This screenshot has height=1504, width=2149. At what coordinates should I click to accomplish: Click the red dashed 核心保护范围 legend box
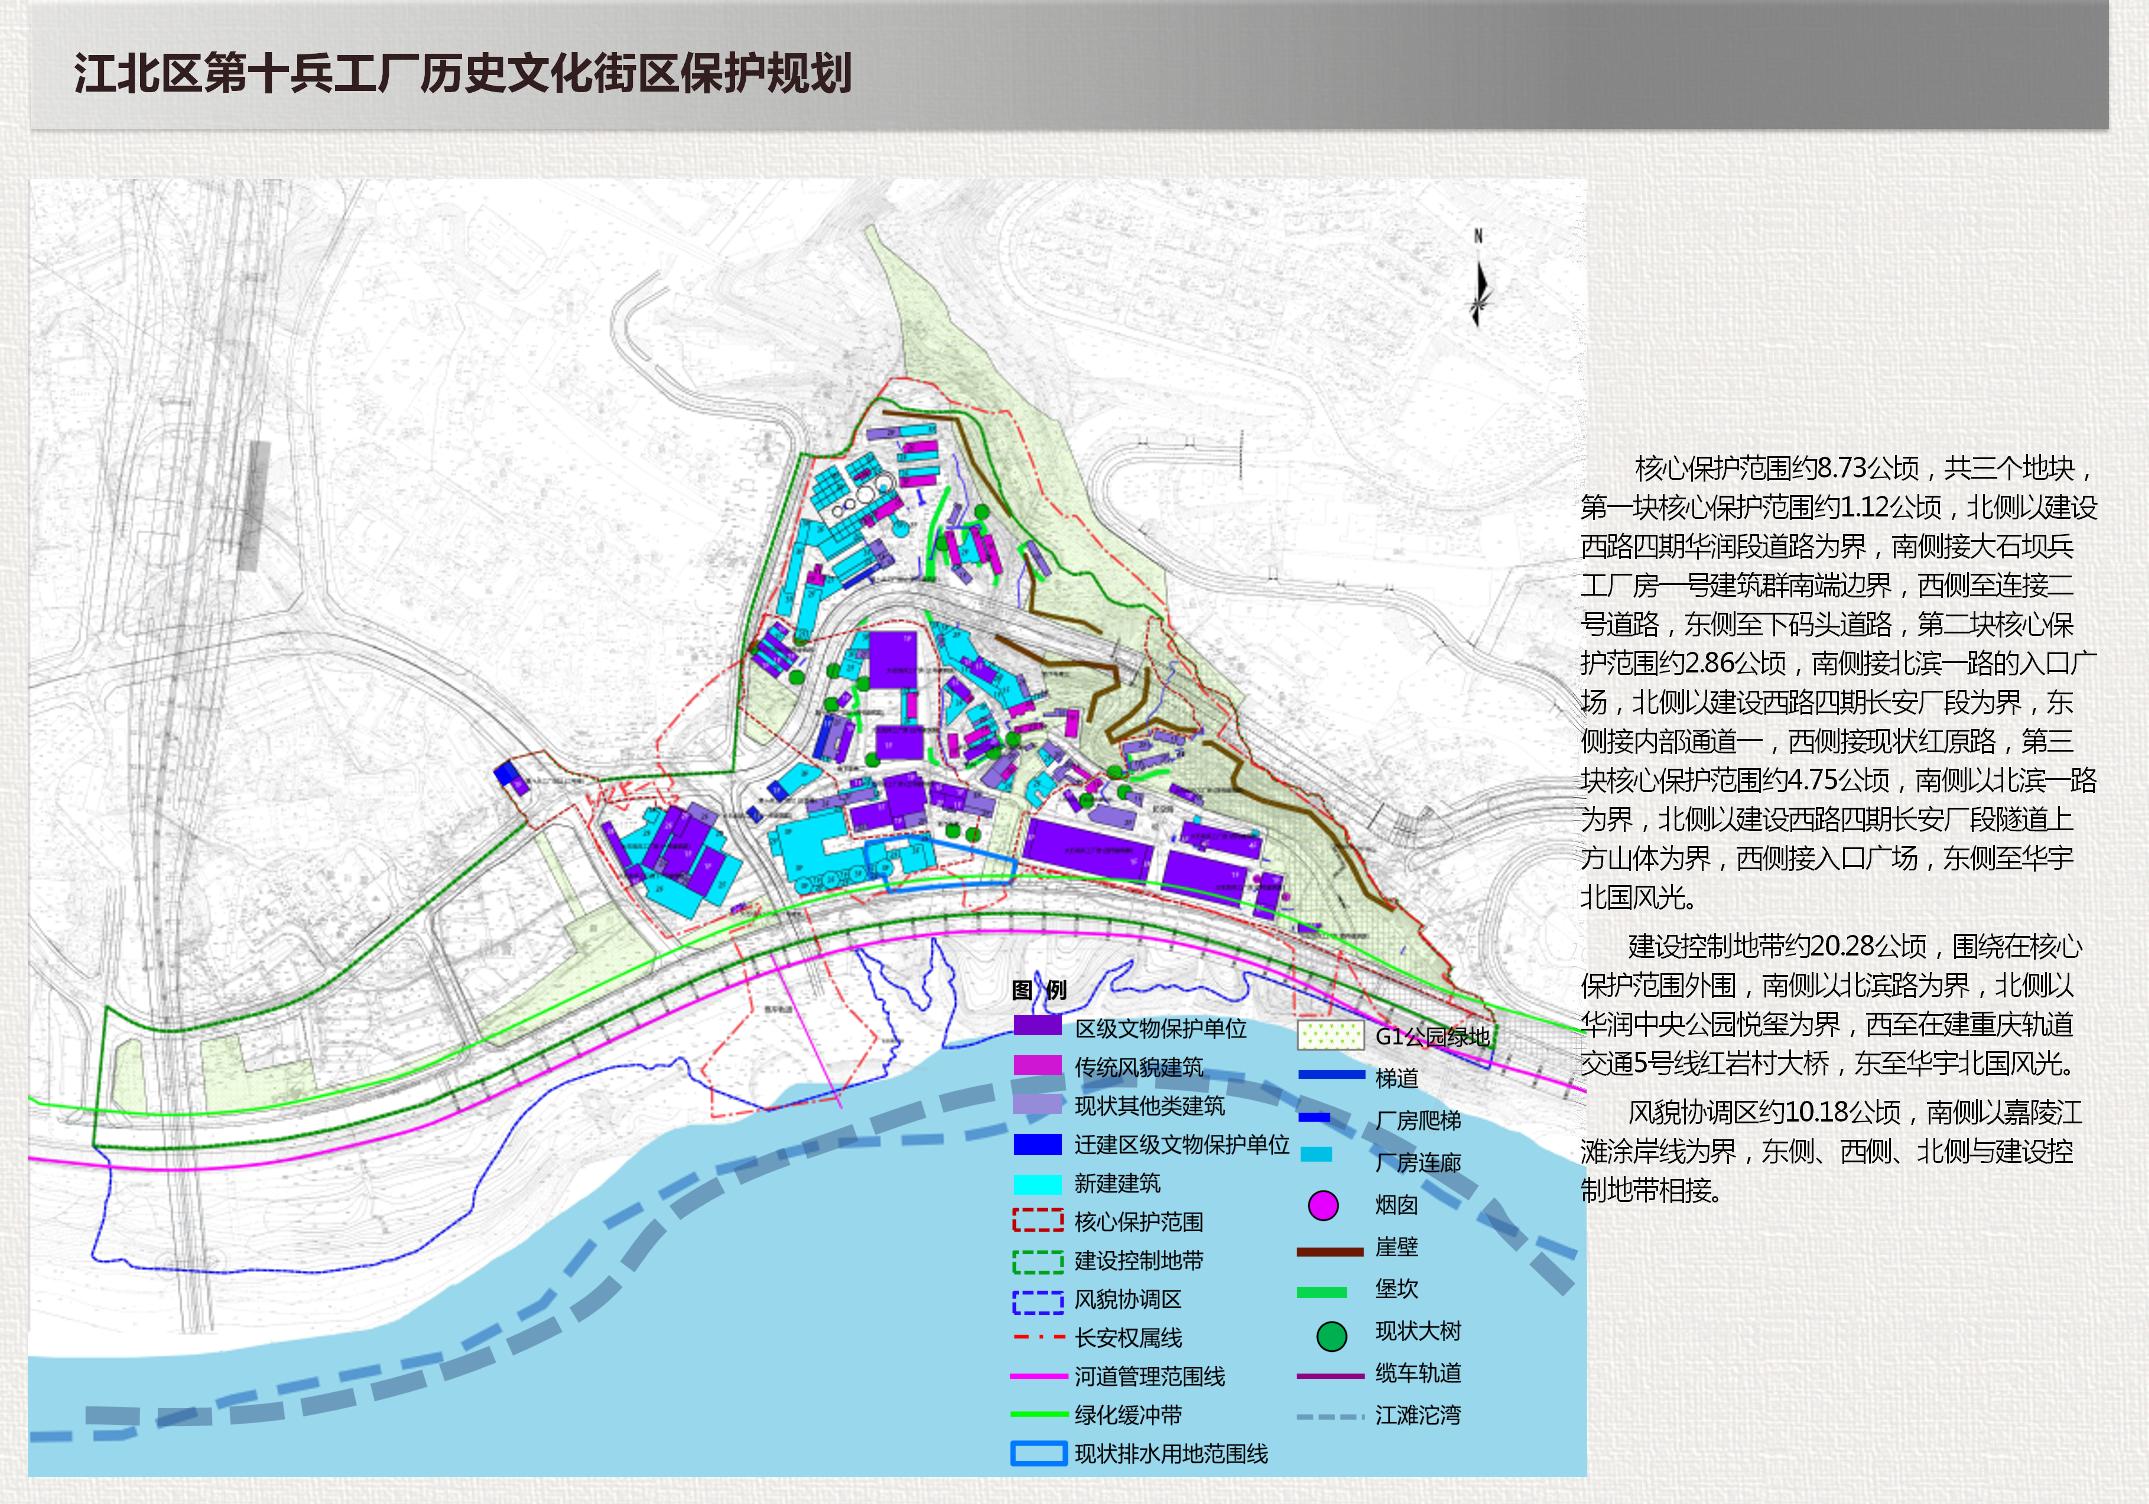point(1037,1222)
